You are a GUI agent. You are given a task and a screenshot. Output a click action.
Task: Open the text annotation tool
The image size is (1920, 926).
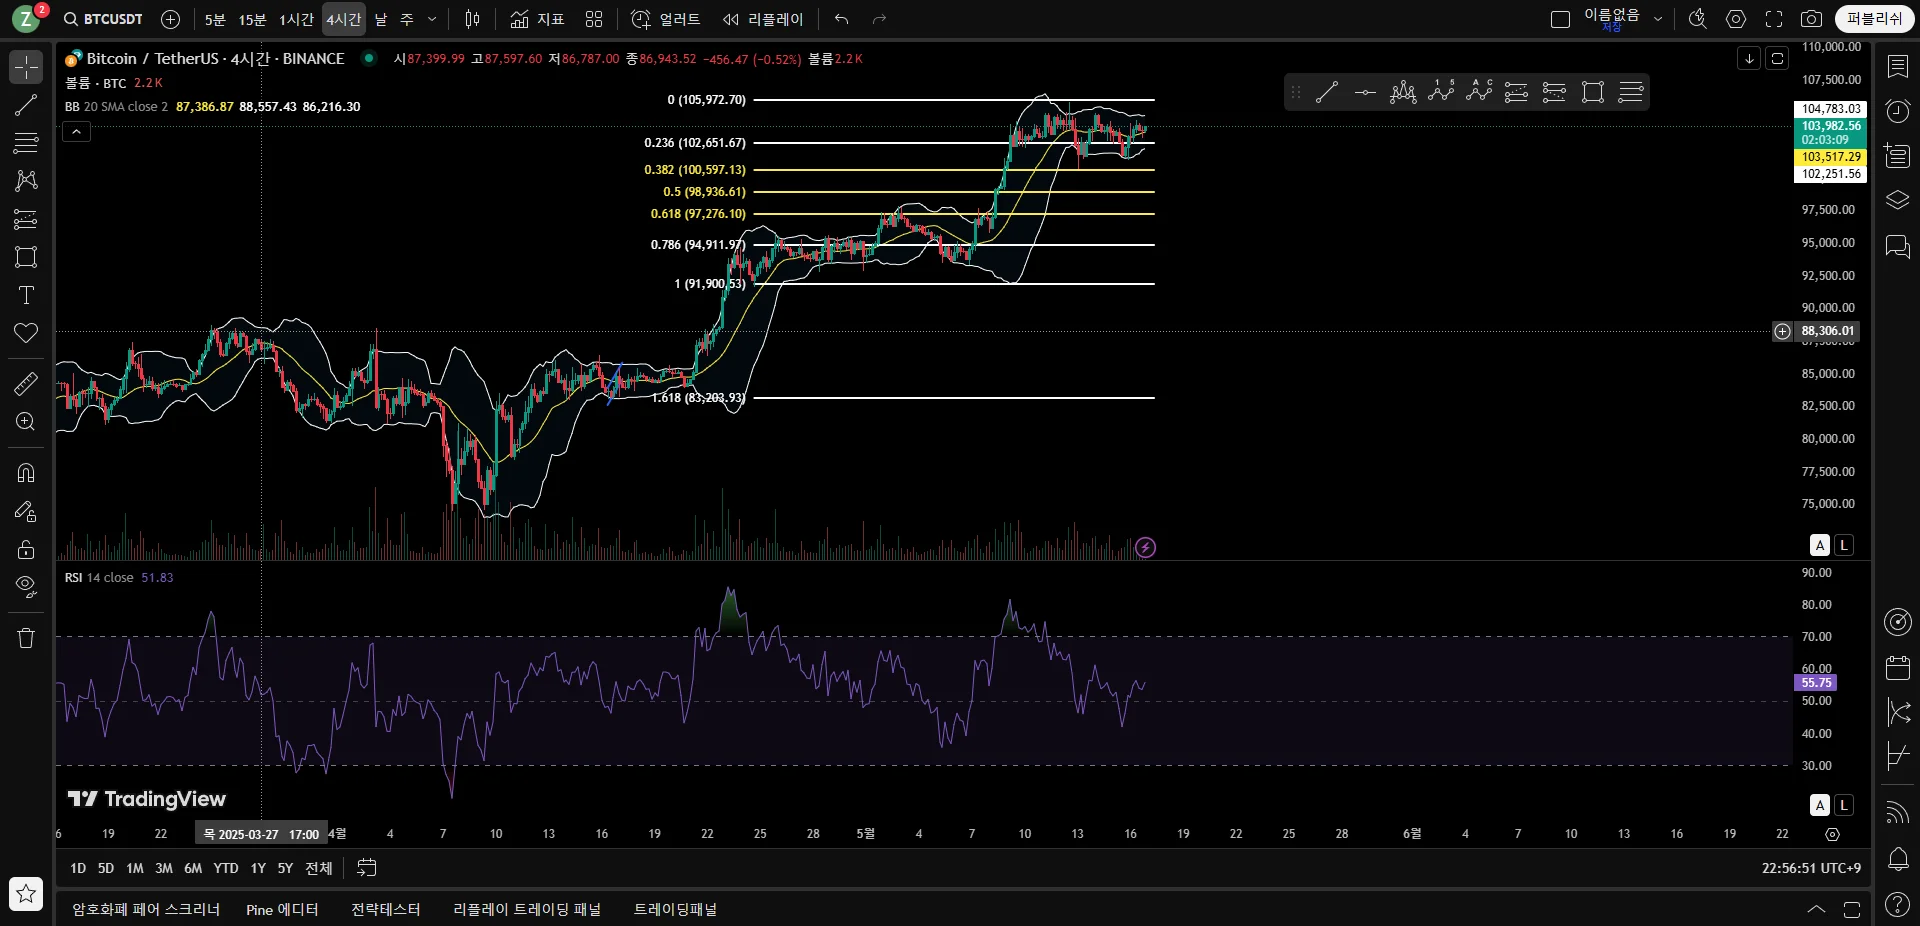point(26,295)
